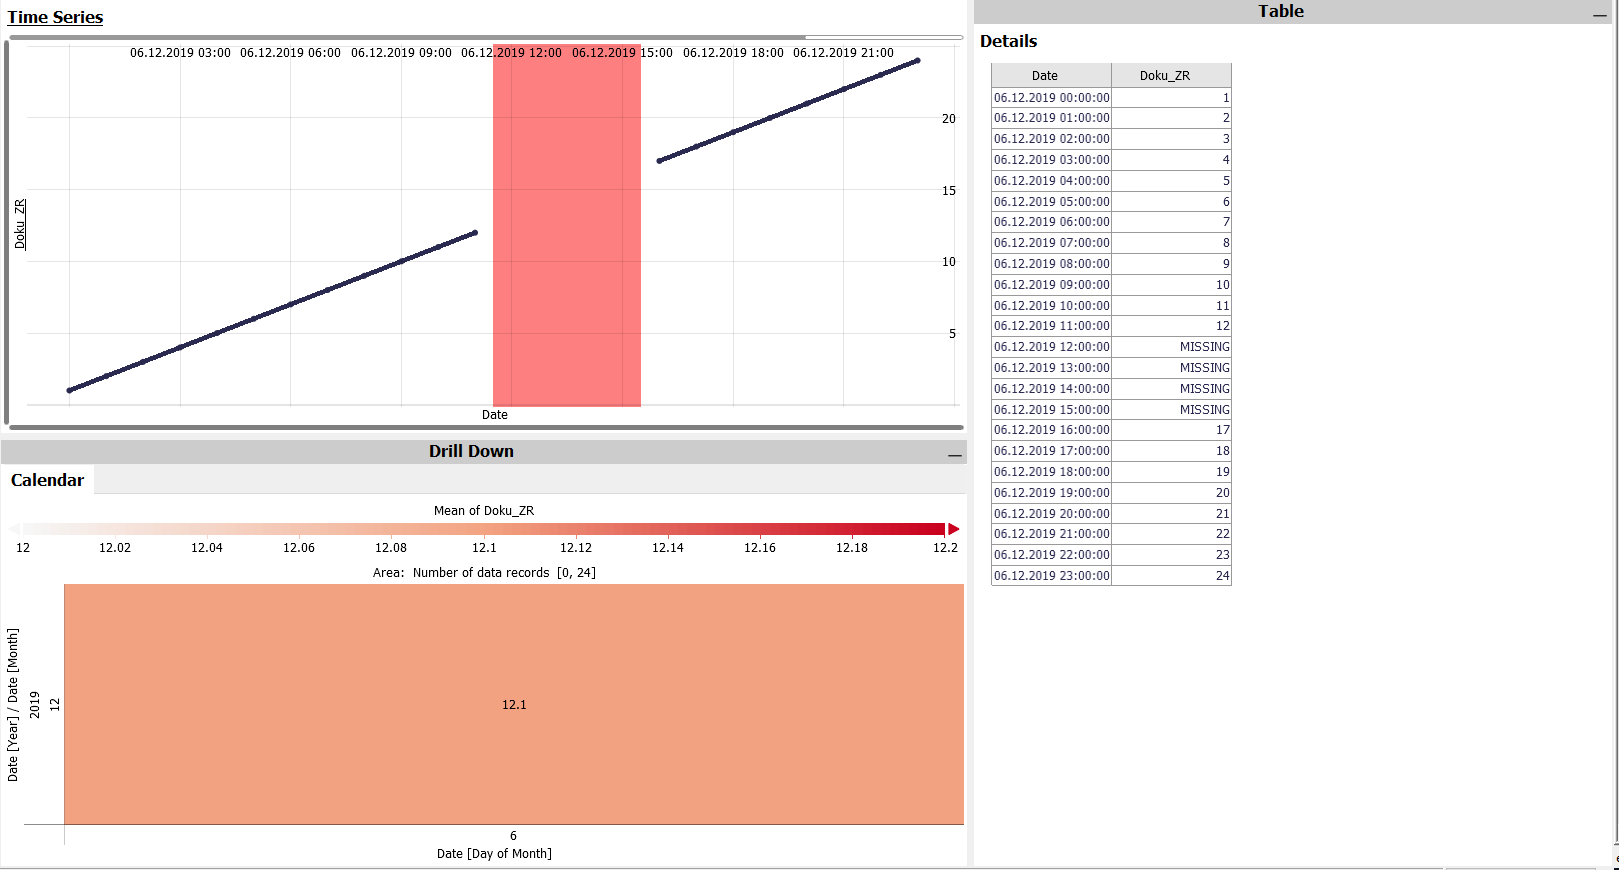Image resolution: width=1619 pixels, height=870 pixels.
Task: Select the 06.12.2019 00:00:00 table row
Action: tap(1110, 98)
